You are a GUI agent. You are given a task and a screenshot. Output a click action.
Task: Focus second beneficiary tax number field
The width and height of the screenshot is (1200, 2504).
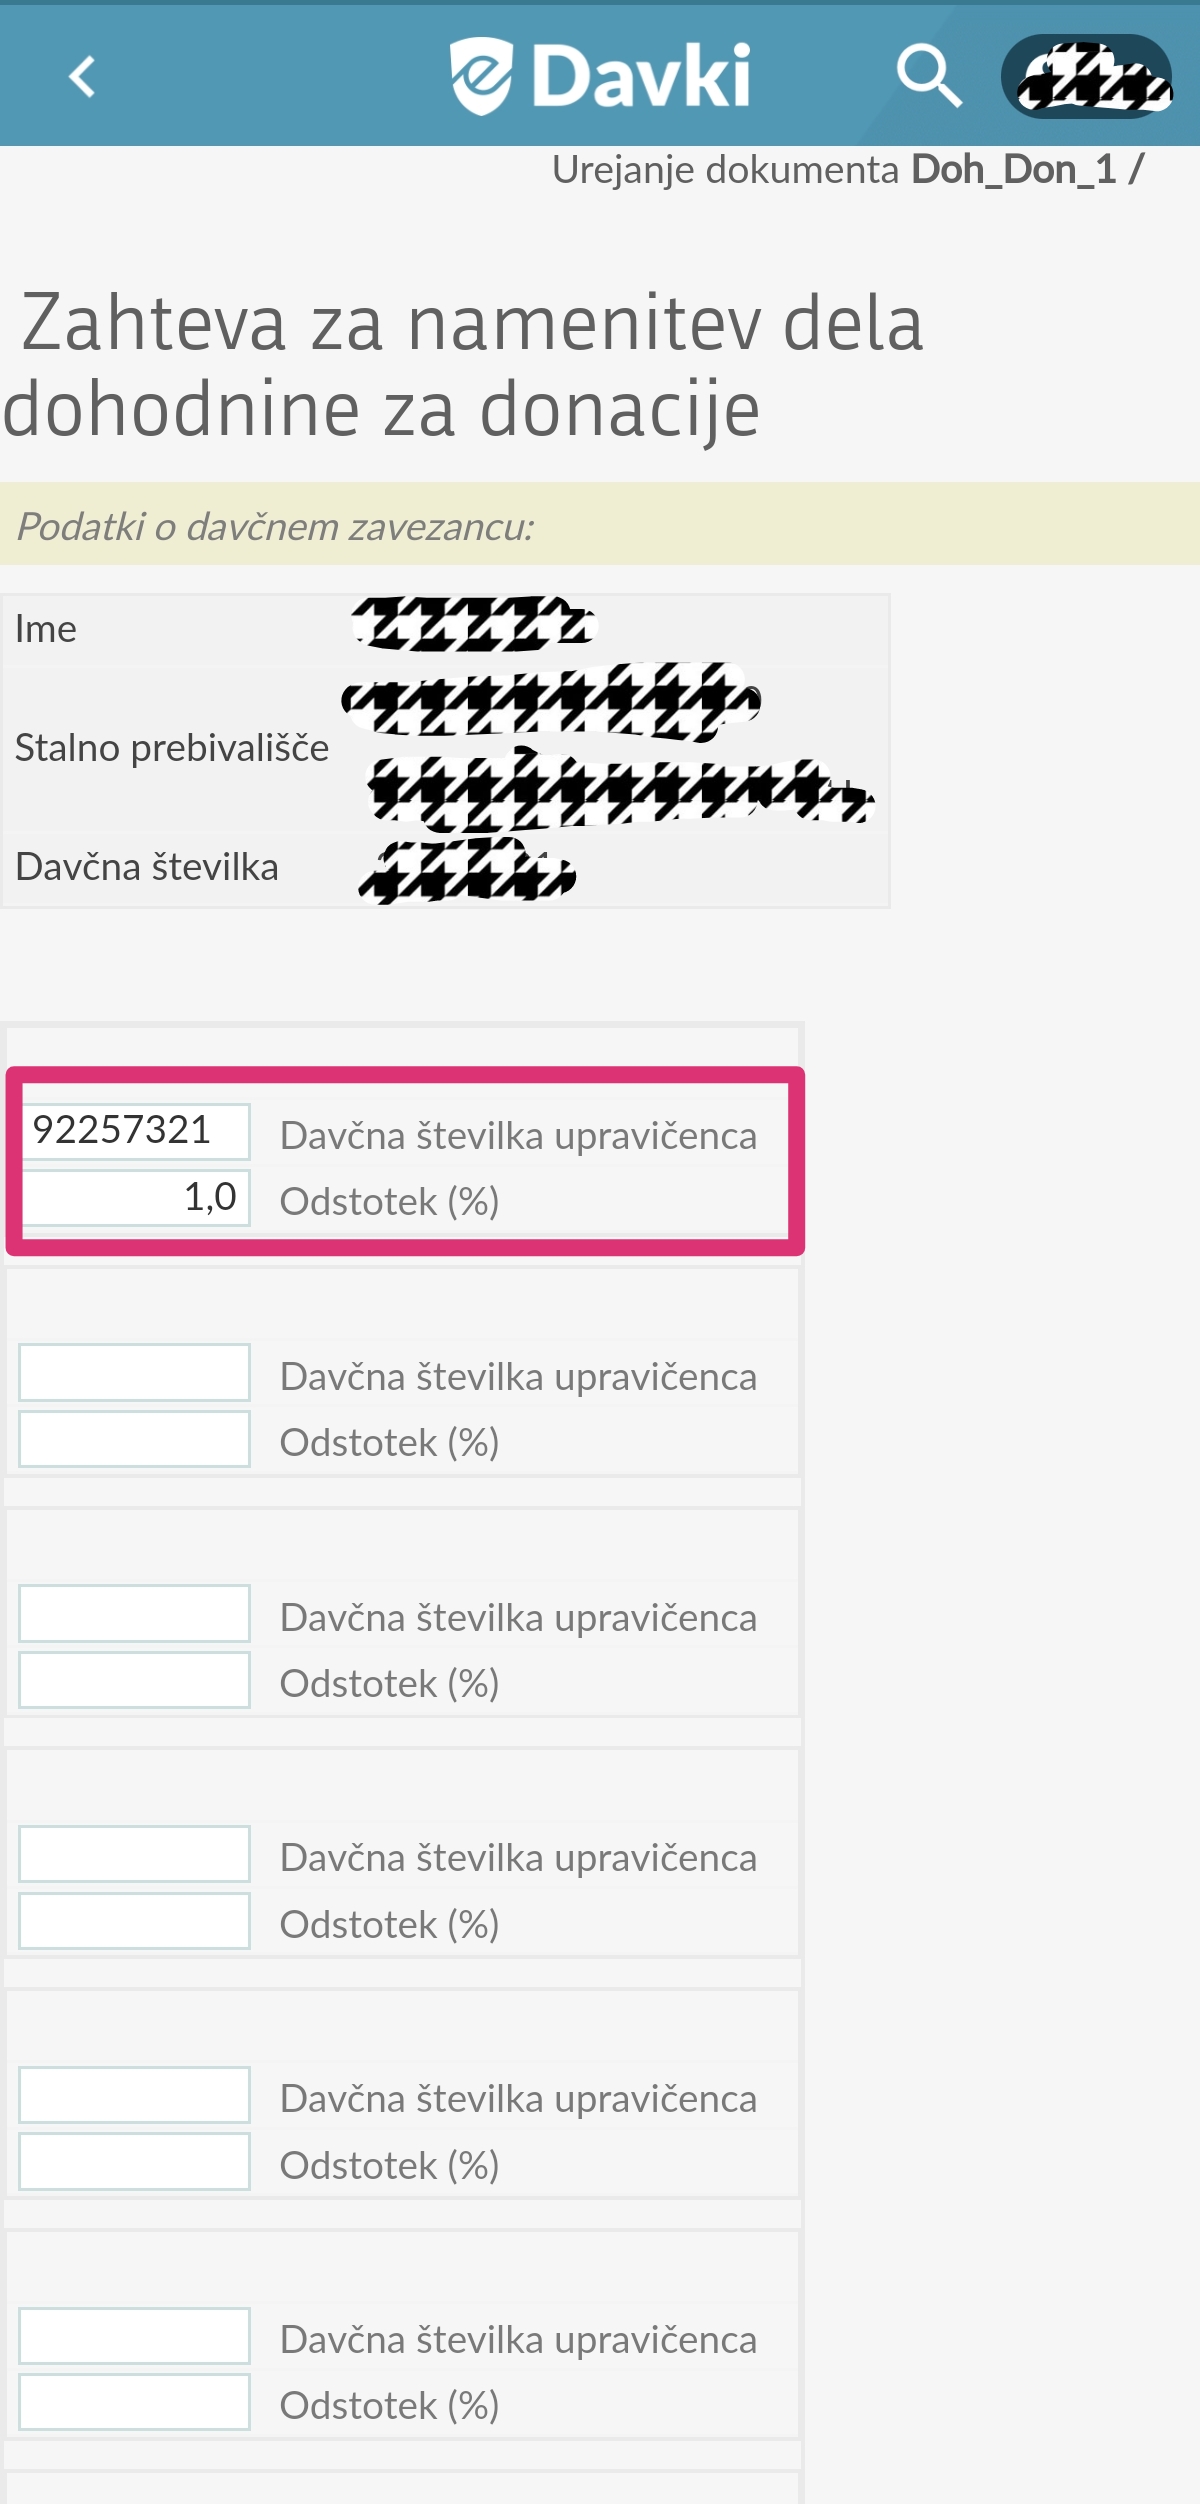tap(135, 1372)
